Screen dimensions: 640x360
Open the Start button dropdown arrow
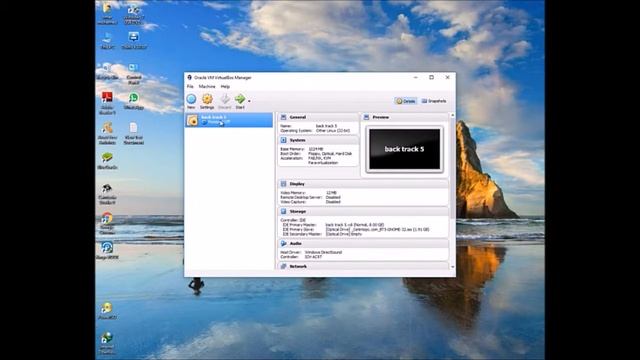(249, 101)
